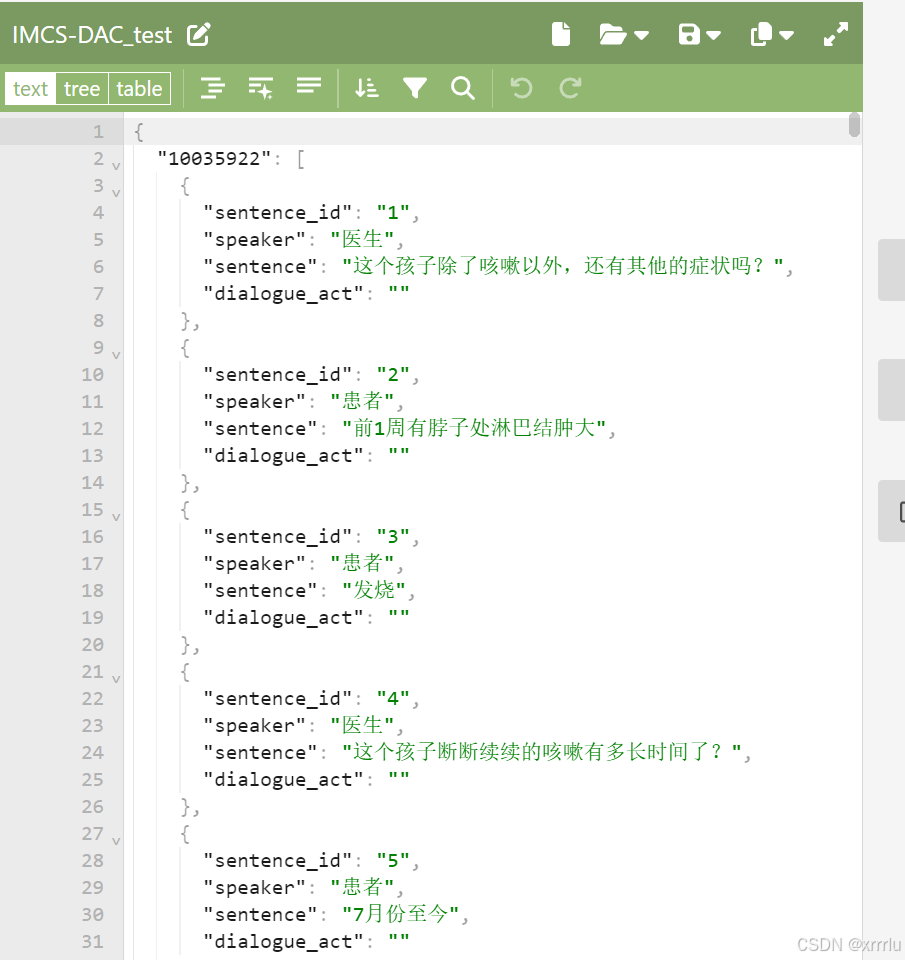Rename IMCS-DAC_test using the pencil icon
The image size is (905, 960).
point(198,33)
